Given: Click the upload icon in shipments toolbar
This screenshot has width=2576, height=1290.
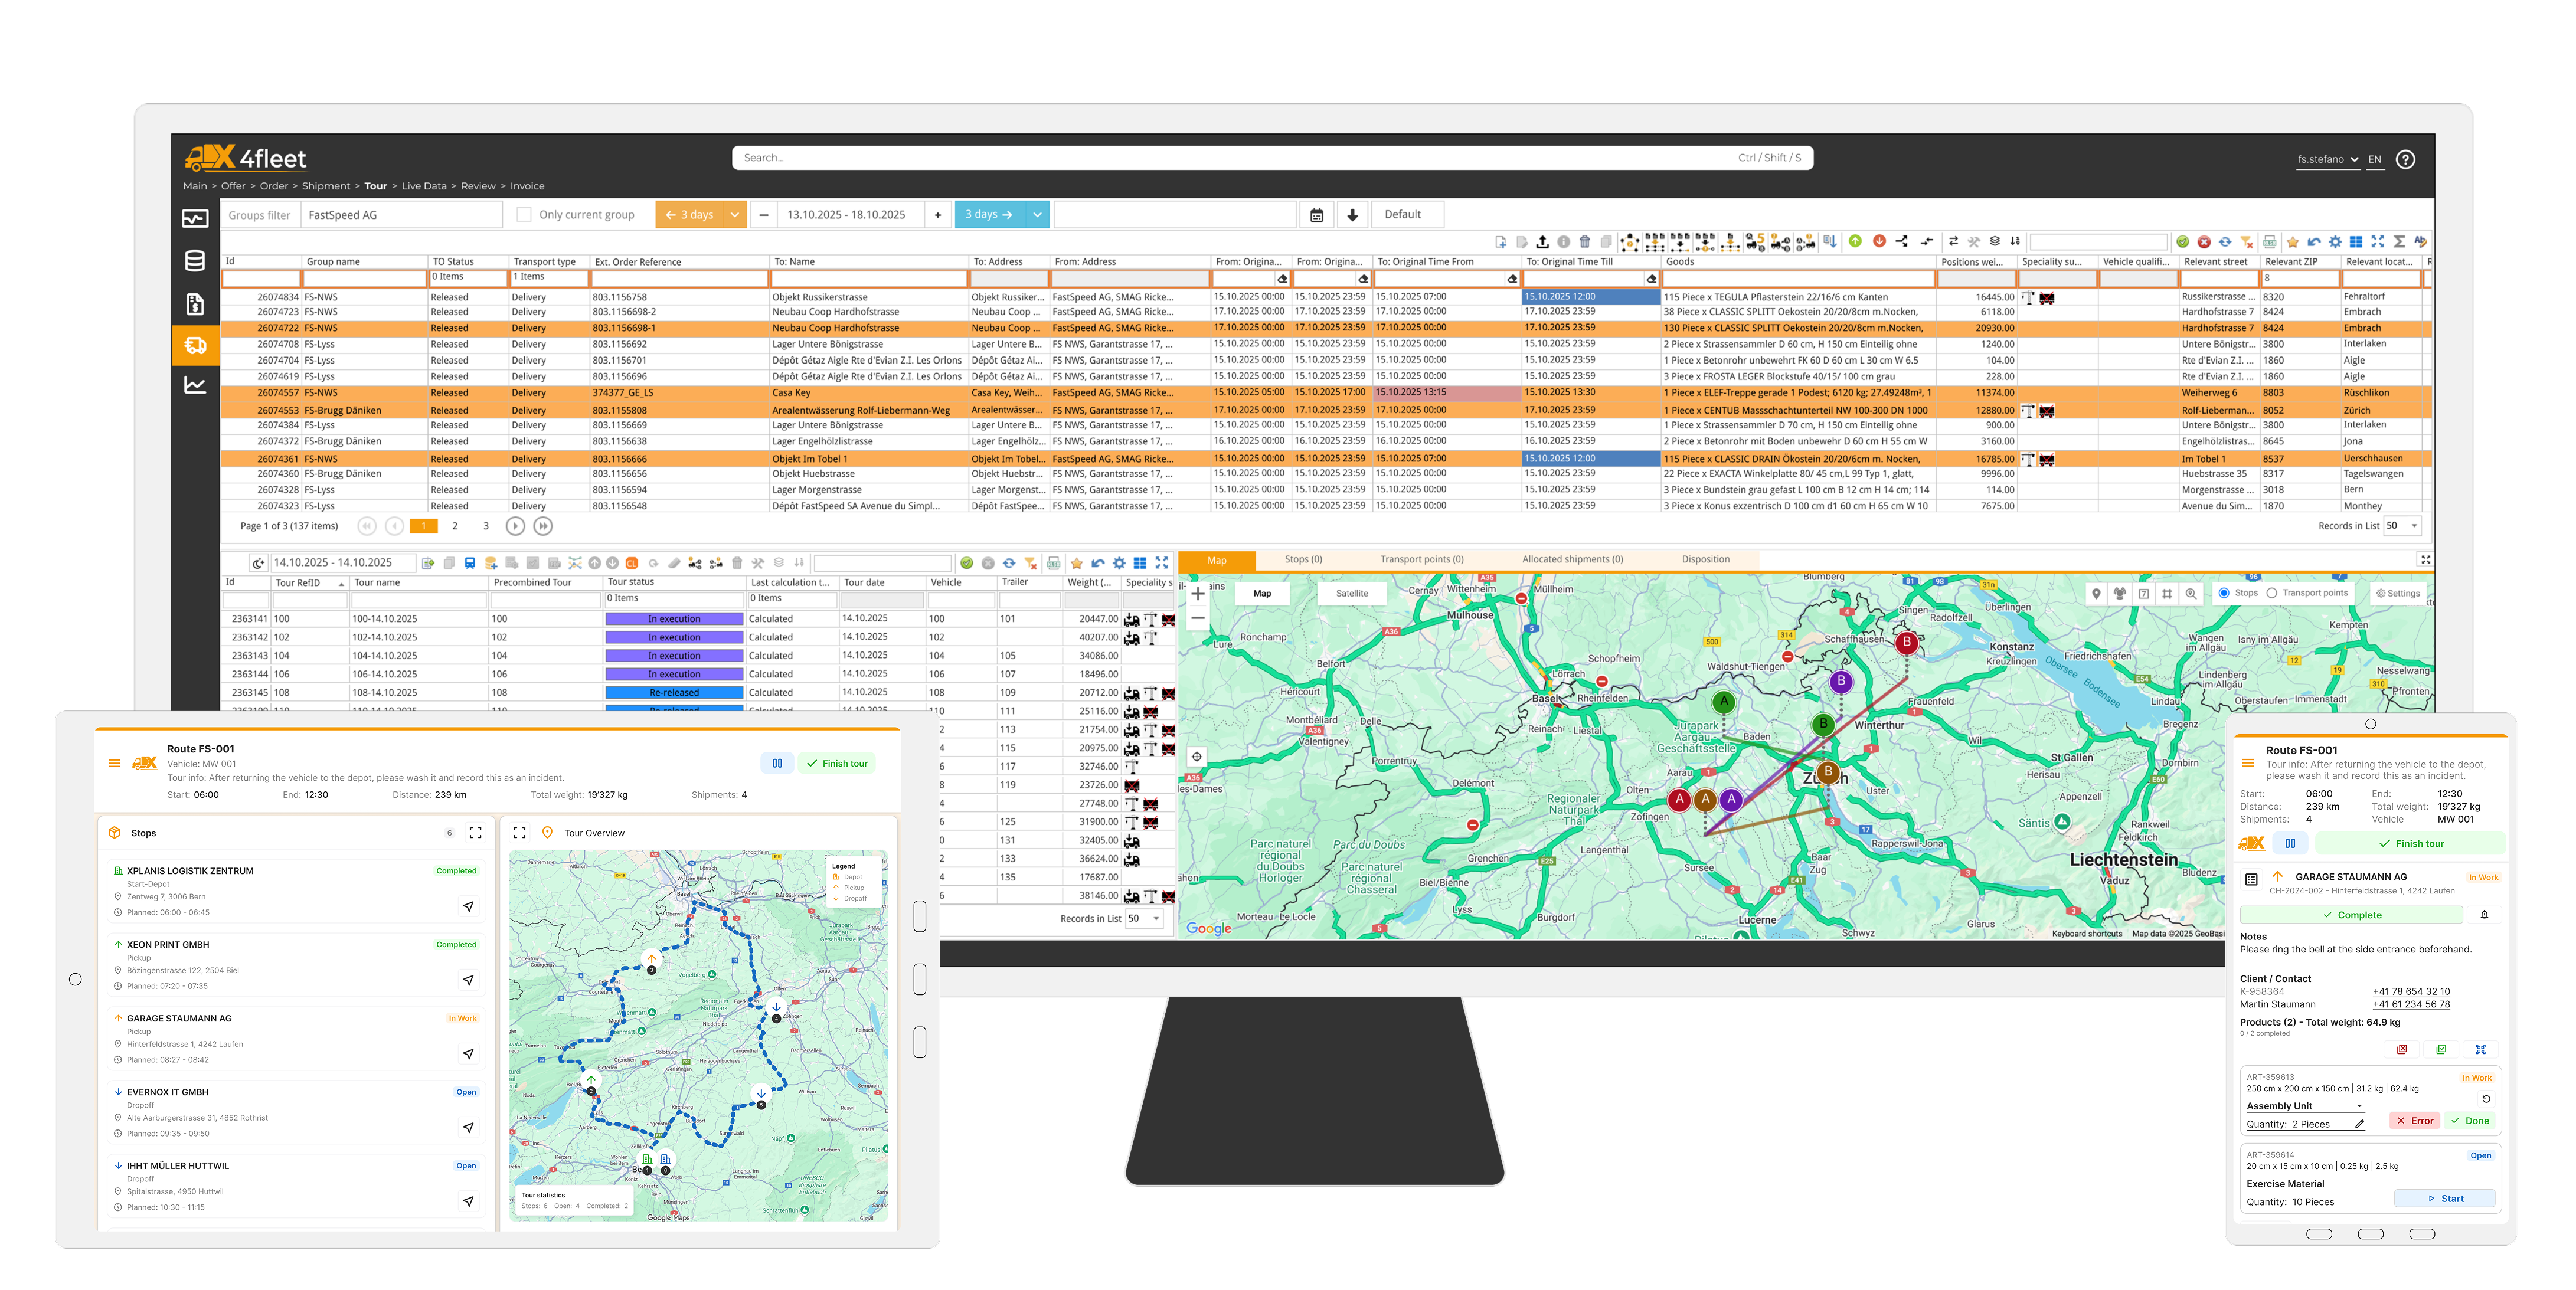Looking at the screenshot, I should pyautogui.click(x=1543, y=242).
